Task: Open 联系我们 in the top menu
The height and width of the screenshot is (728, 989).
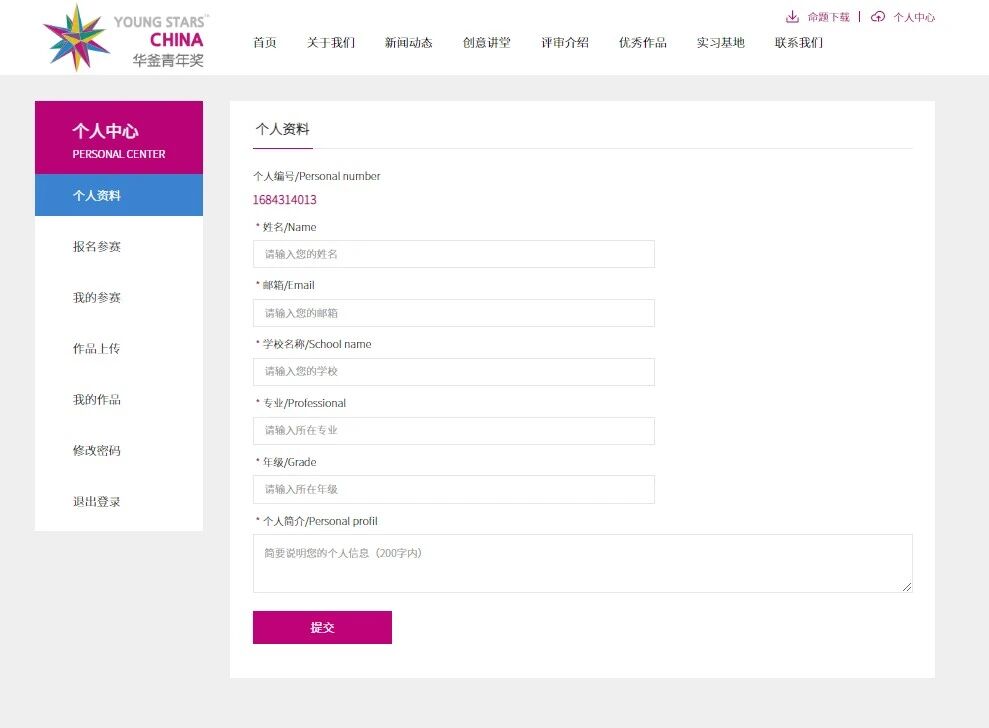Action: 799,43
